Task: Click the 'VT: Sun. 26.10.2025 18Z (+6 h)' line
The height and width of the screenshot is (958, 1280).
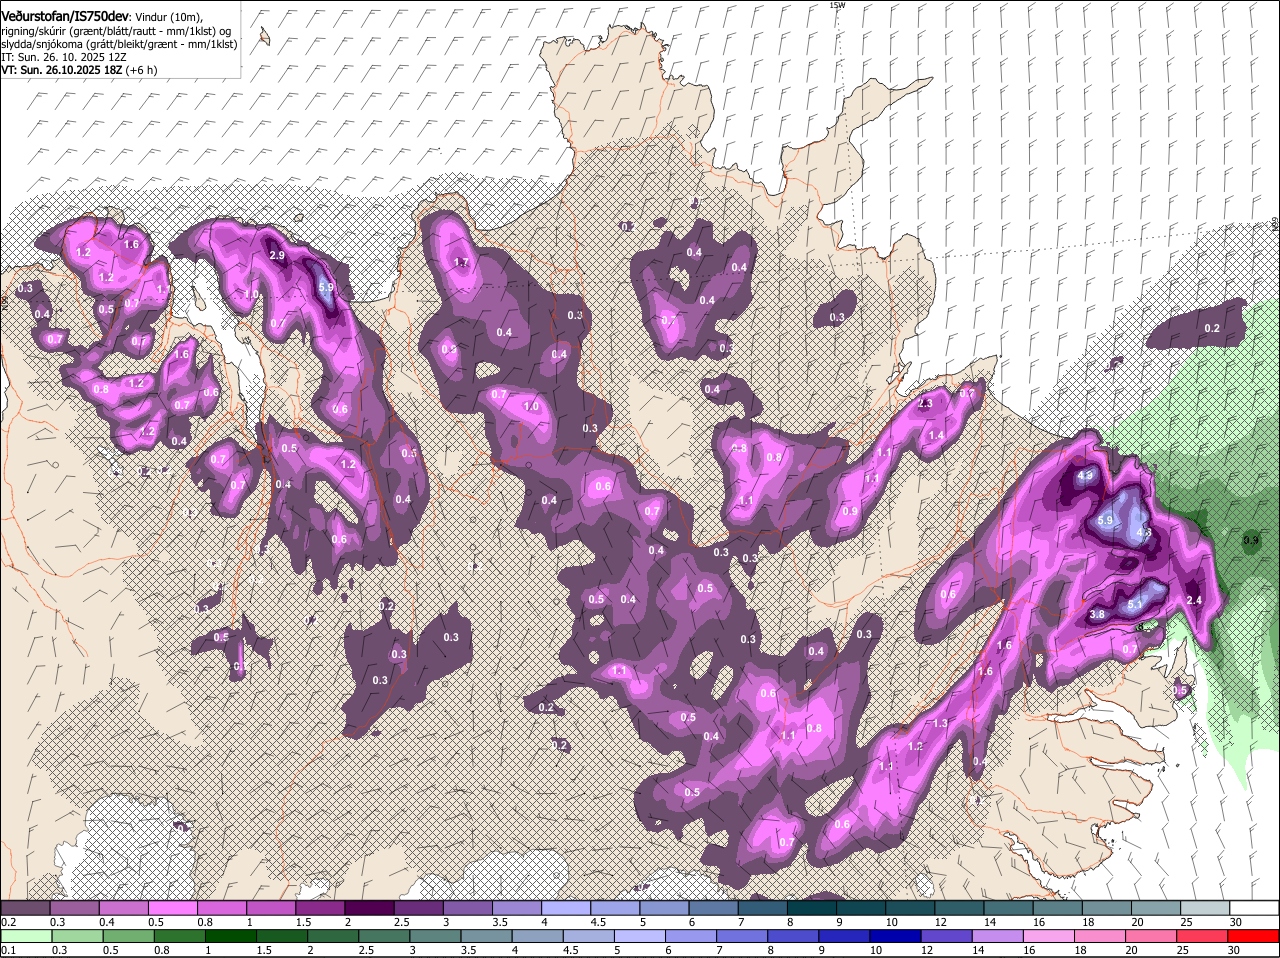Action: (79, 70)
